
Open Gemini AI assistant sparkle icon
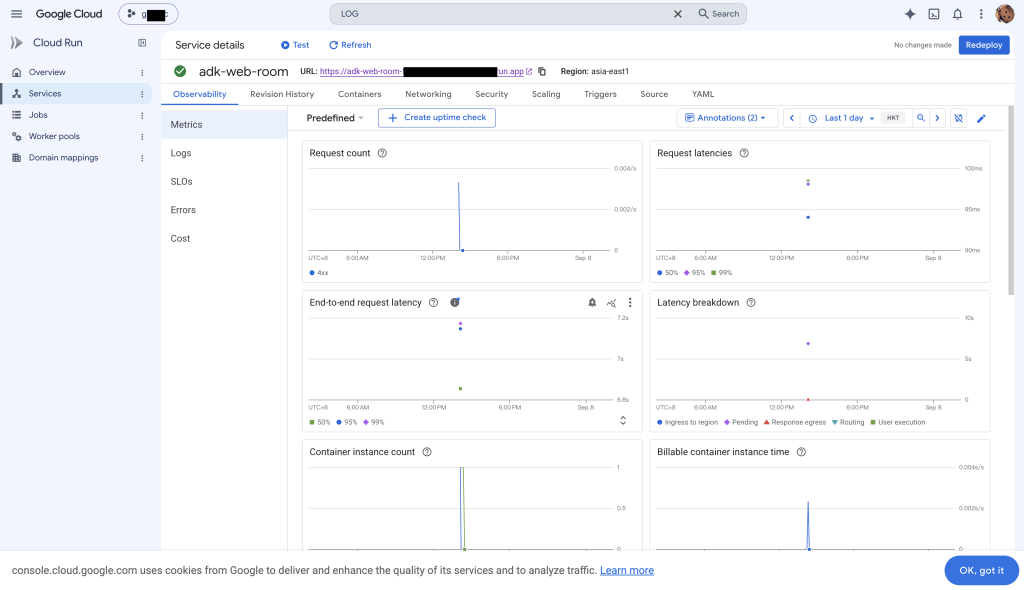tap(910, 14)
